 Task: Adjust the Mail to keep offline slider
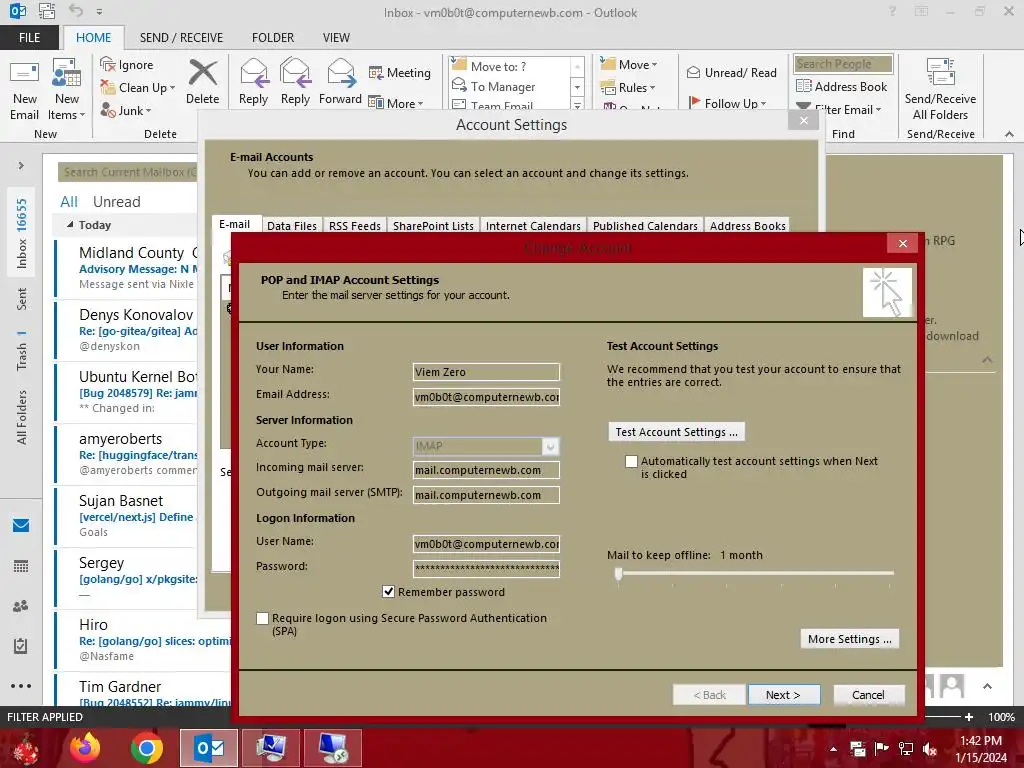coord(618,573)
